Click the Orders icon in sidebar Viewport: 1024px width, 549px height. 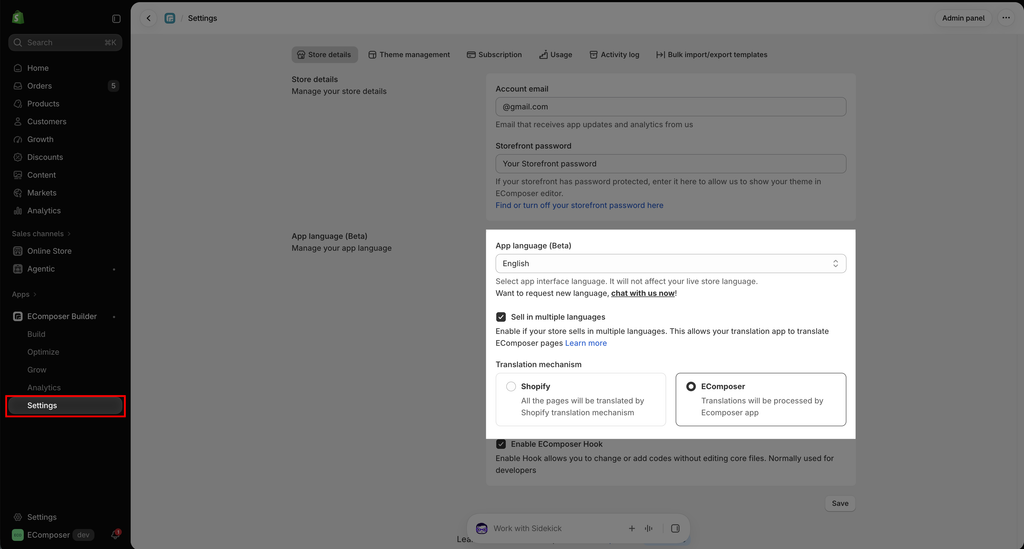(18, 86)
